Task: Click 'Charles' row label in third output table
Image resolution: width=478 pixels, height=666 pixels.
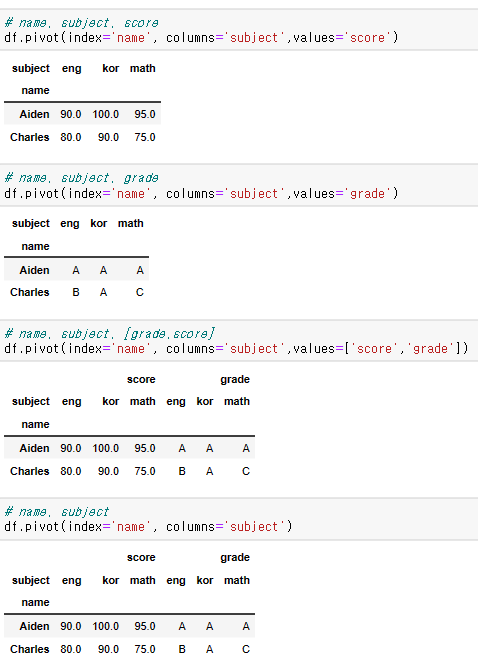Action: point(30,471)
